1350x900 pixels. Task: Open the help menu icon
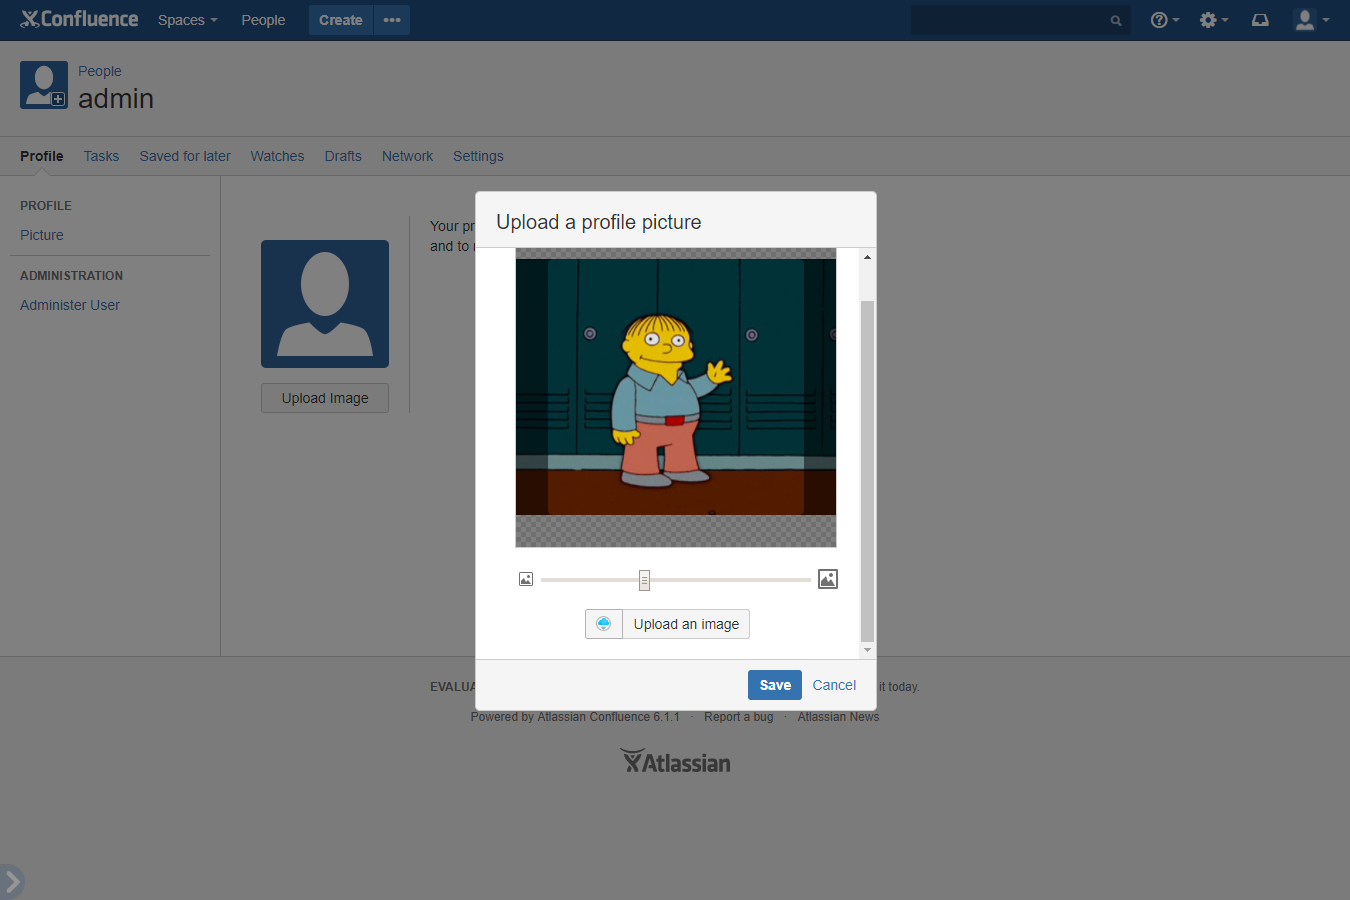1164,20
